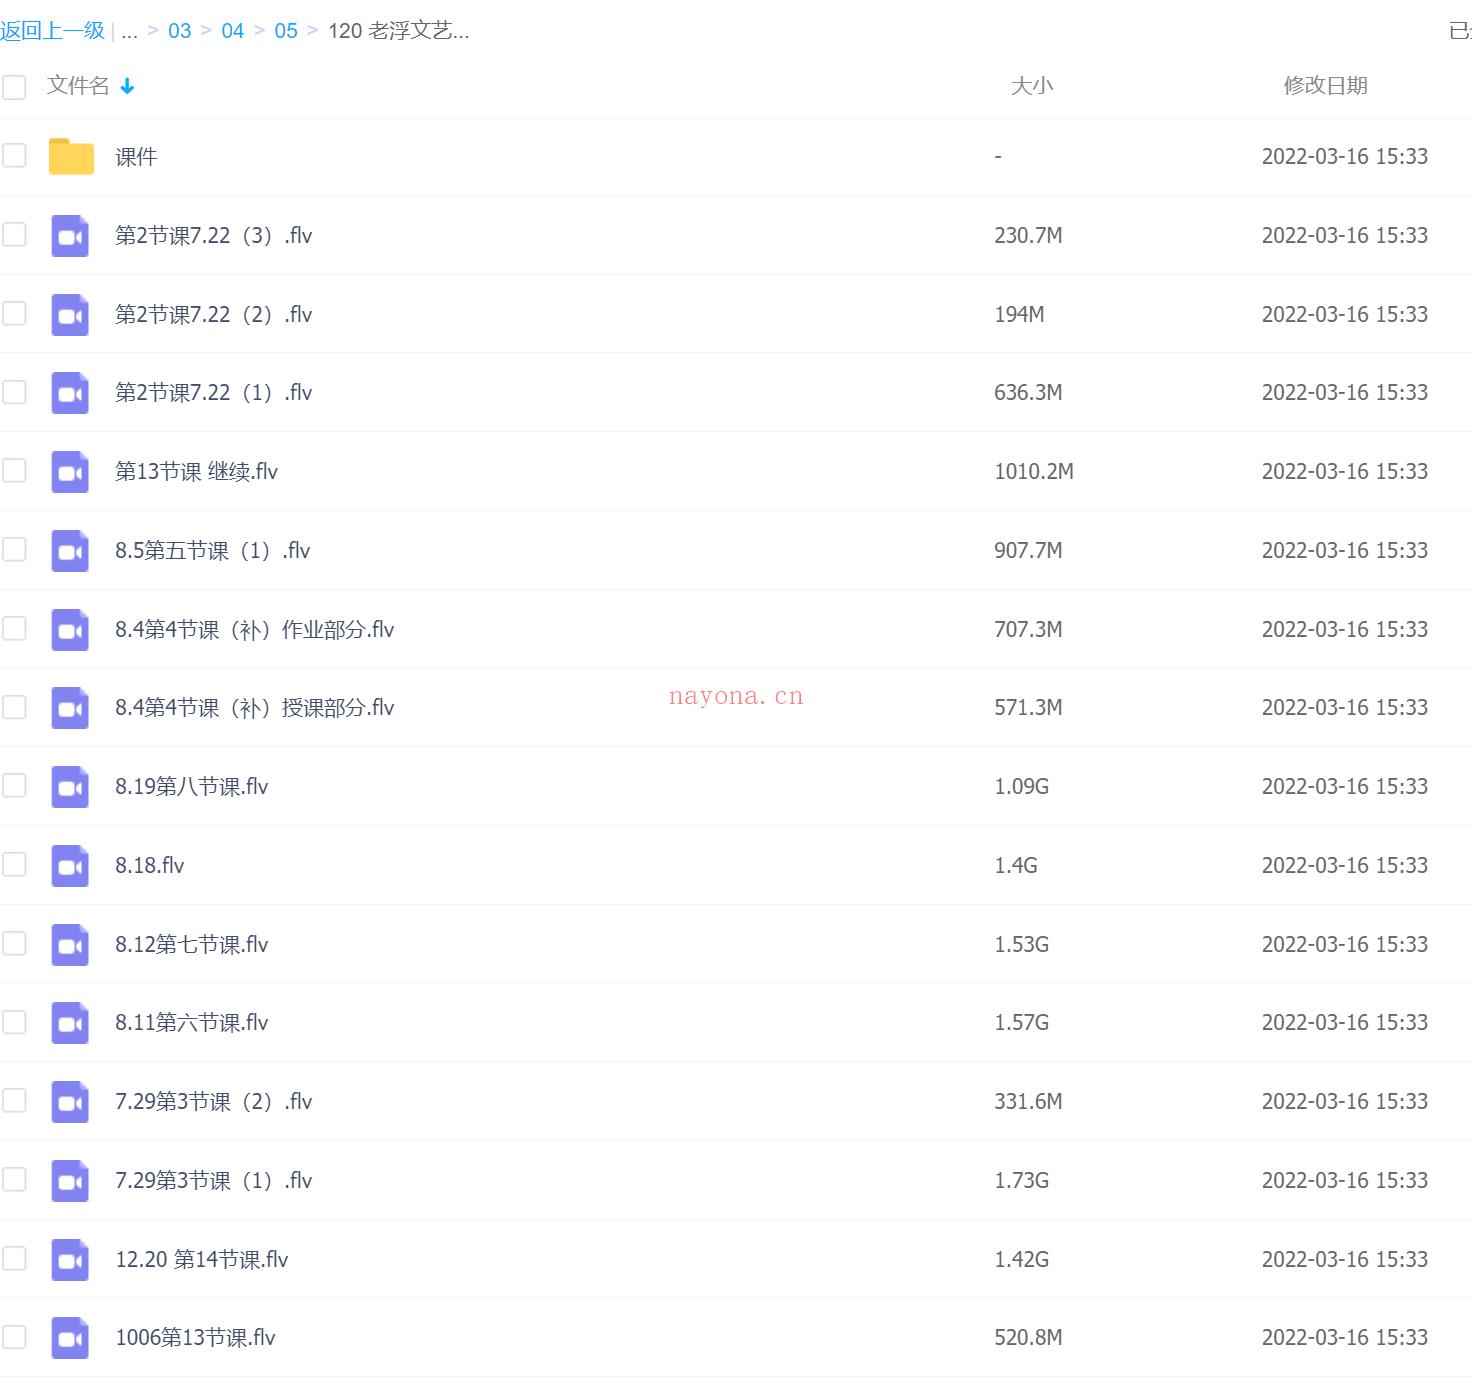Click video icon for 8.12第七节课.flv
The width and height of the screenshot is (1472, 1391).
coord(70,945)
